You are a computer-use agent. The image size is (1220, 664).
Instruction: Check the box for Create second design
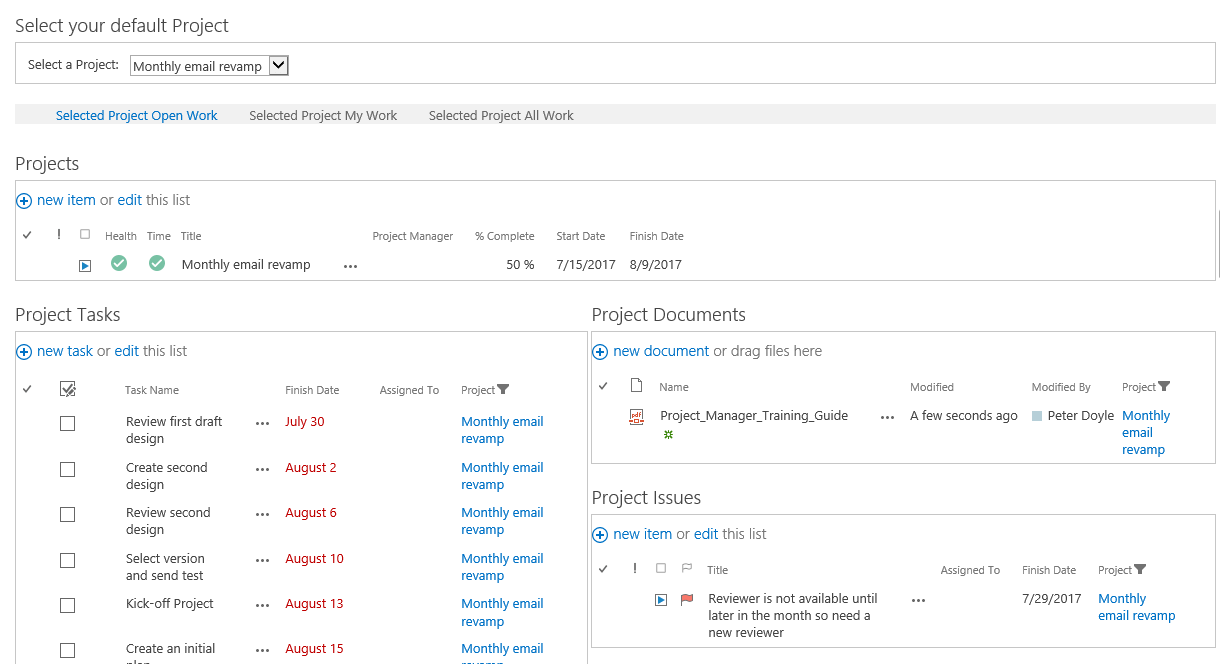pyautogui.click(x=67, y=469)
